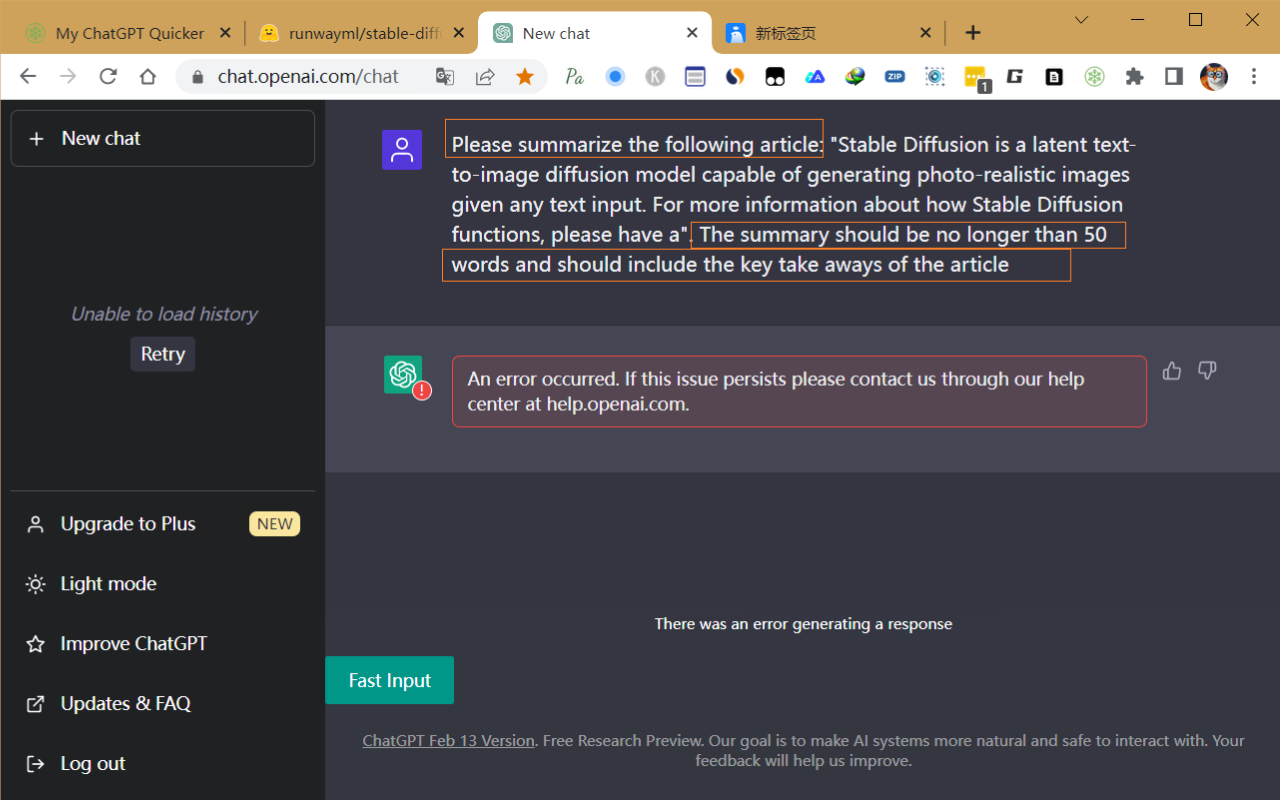Go forward in browser history

tap(68, 76)
